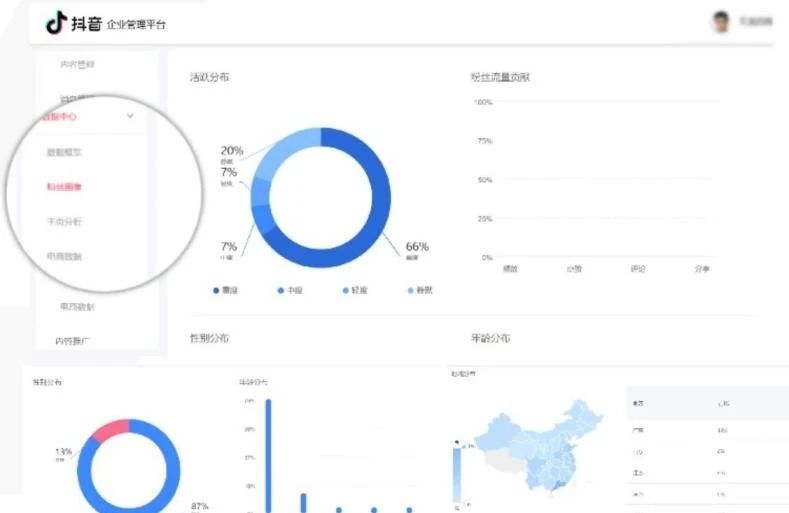Click the second-tallest bar in the age chart
Screen dimensions: 789x513
(x=303, y=503)
